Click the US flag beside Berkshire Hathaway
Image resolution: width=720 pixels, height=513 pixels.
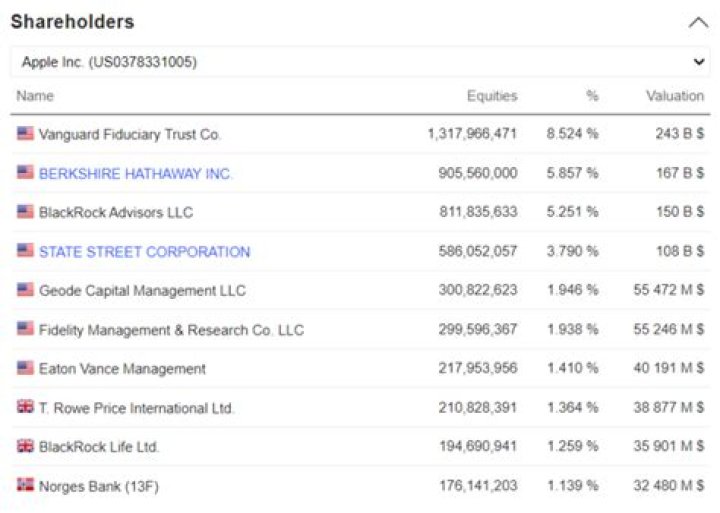tap(25, 172)
